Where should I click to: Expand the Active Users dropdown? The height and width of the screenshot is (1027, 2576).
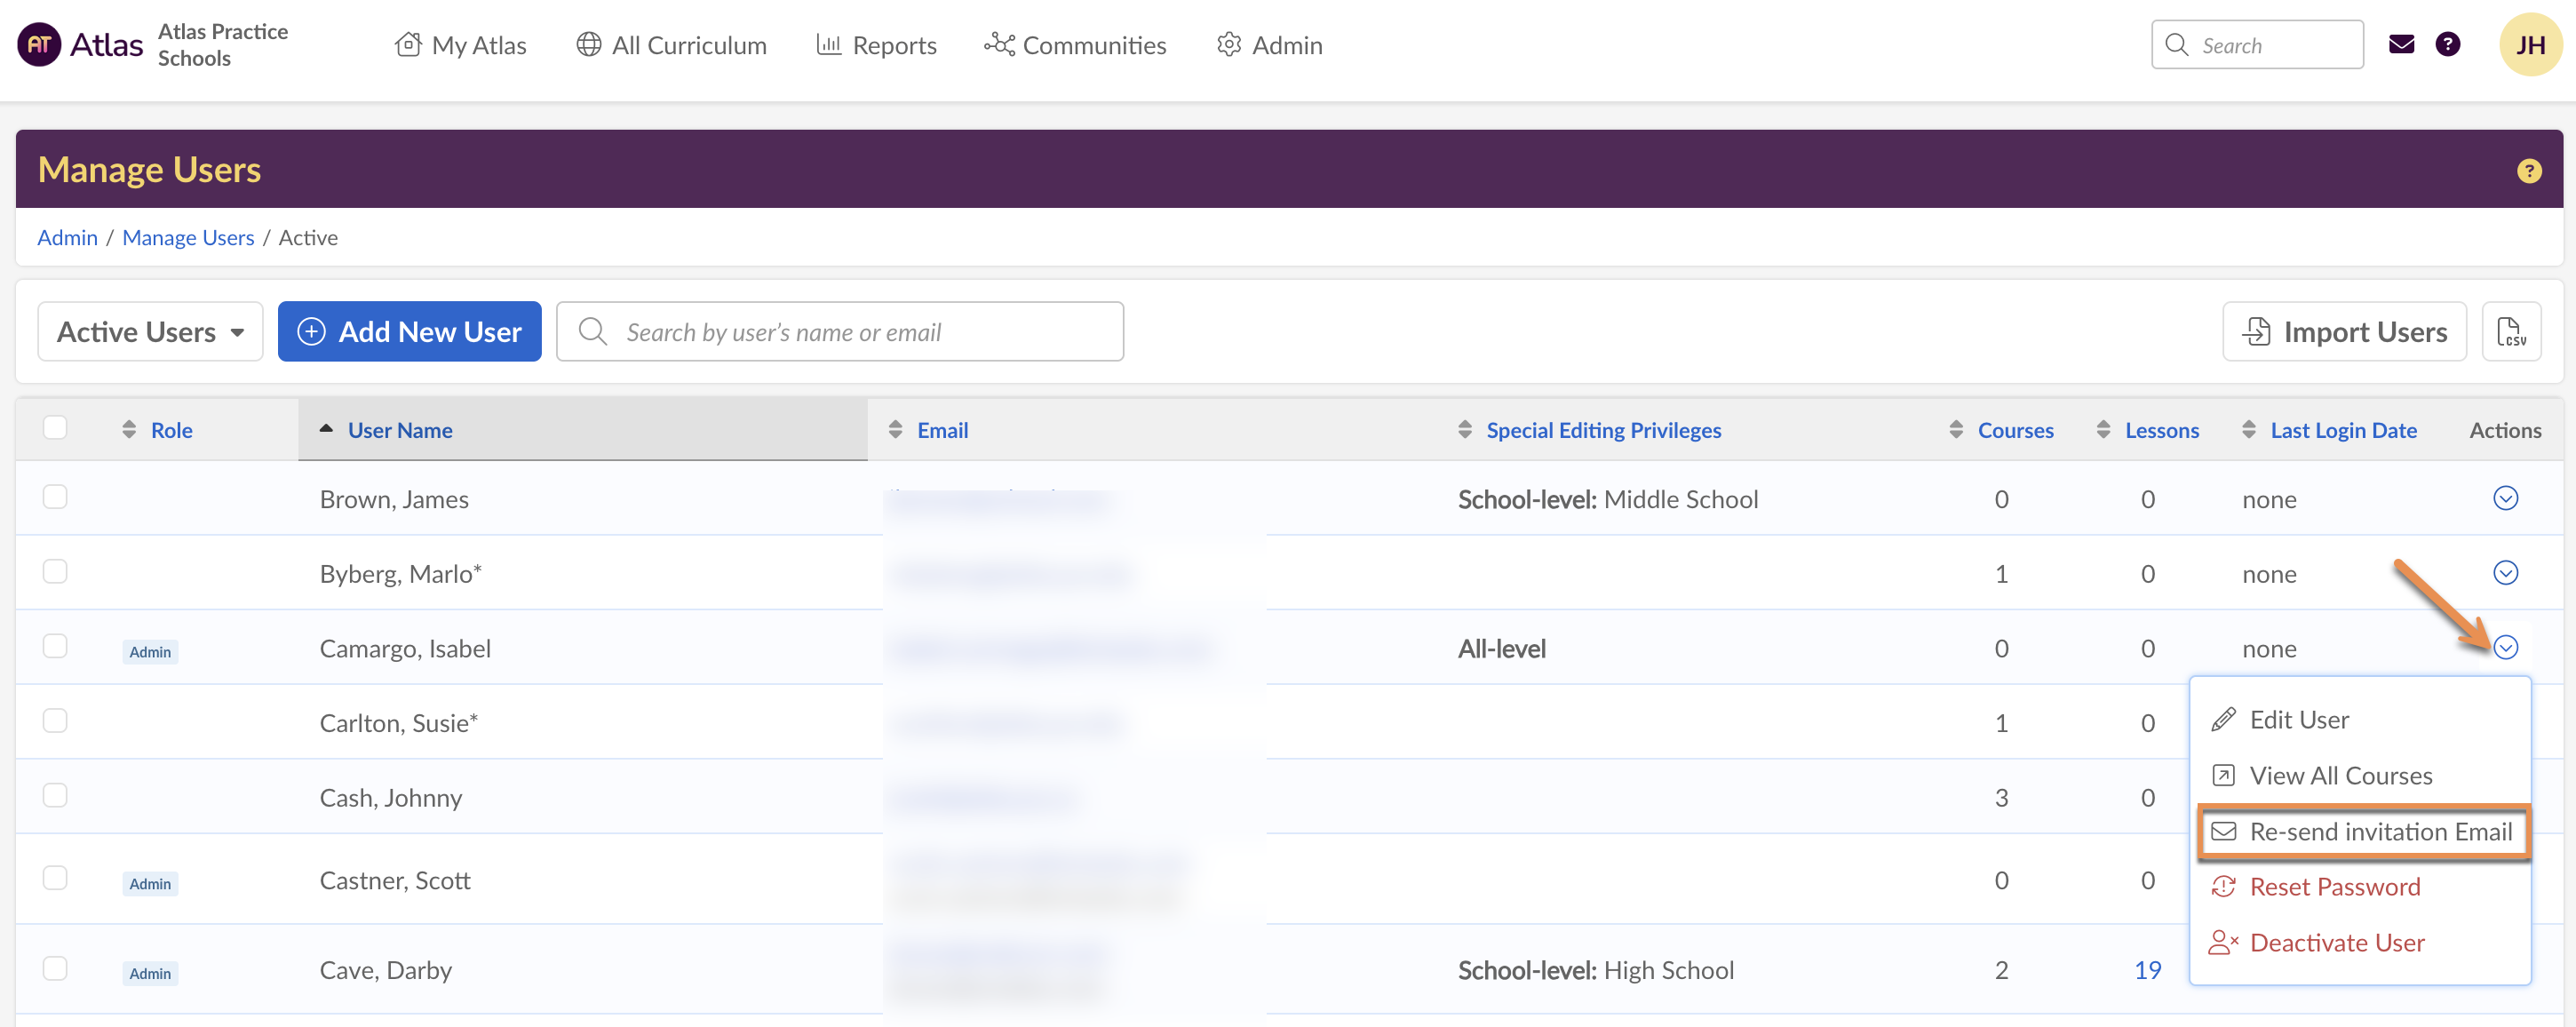[x=150, y=331]
